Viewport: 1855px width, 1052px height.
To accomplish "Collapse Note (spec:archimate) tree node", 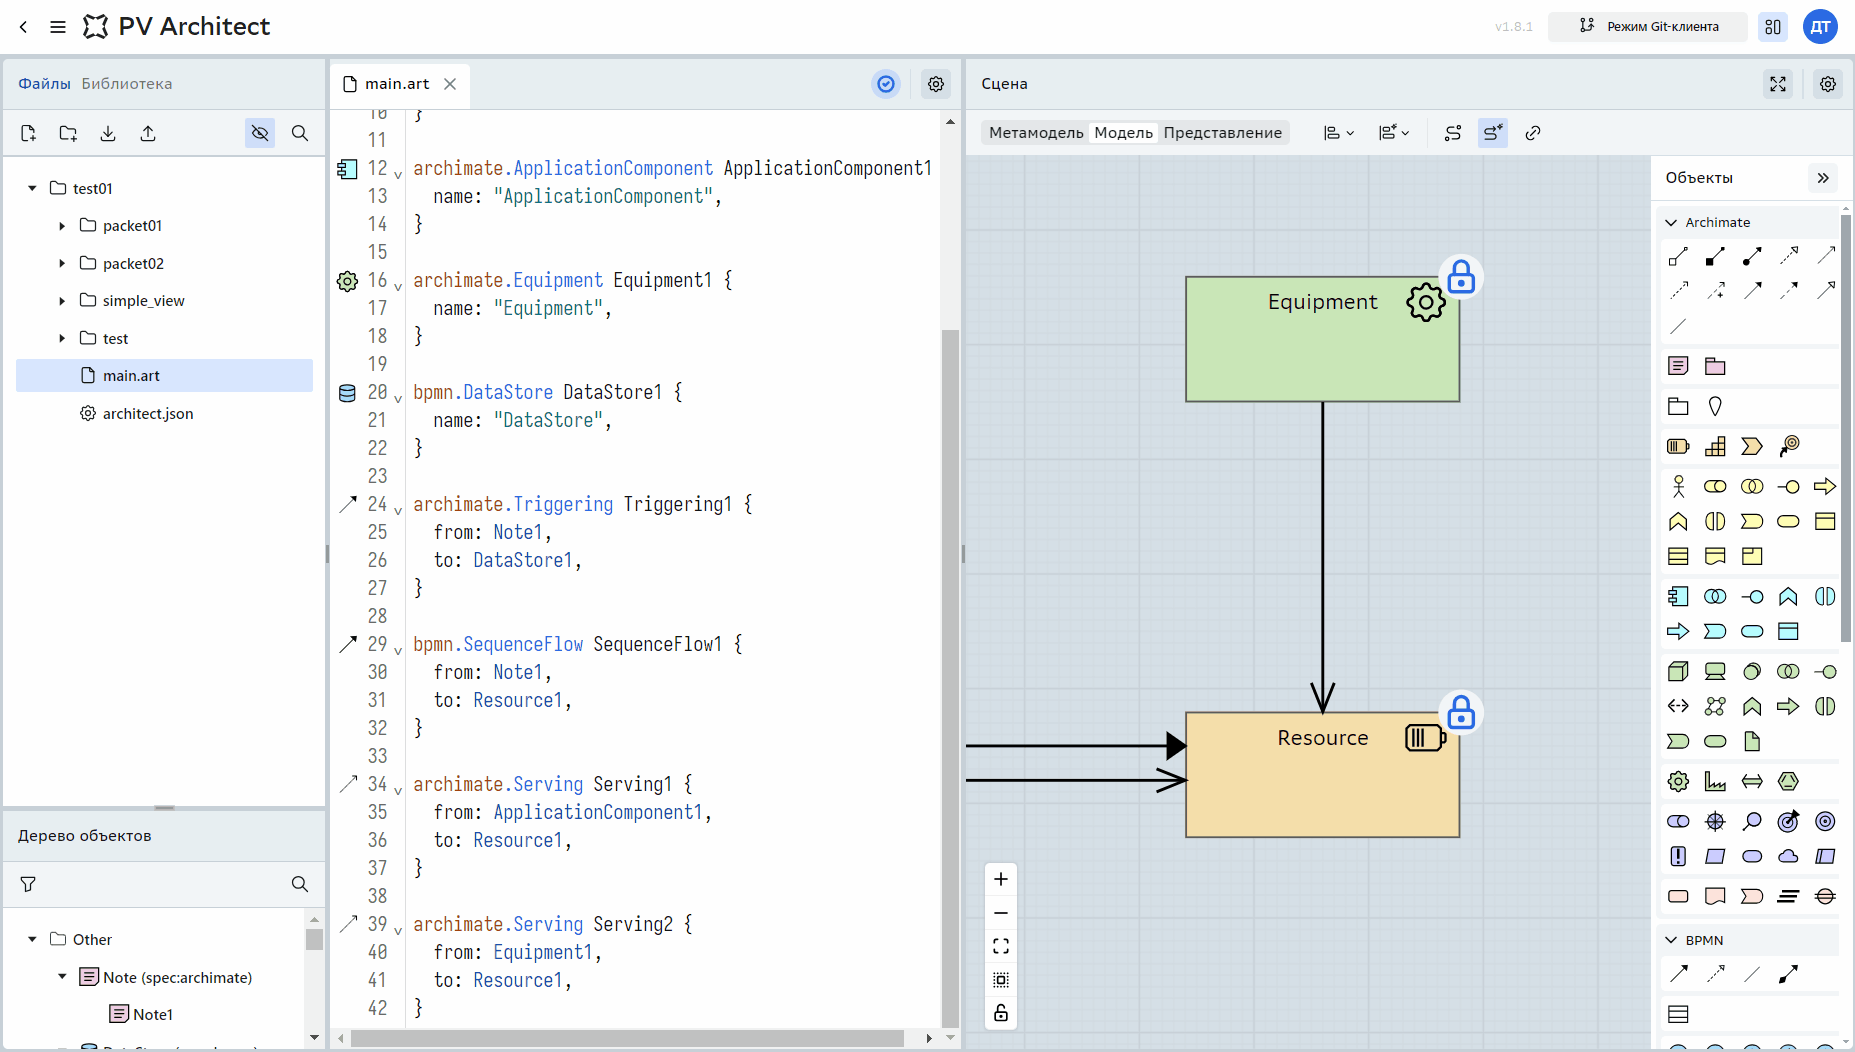I will tap(62, 977).
